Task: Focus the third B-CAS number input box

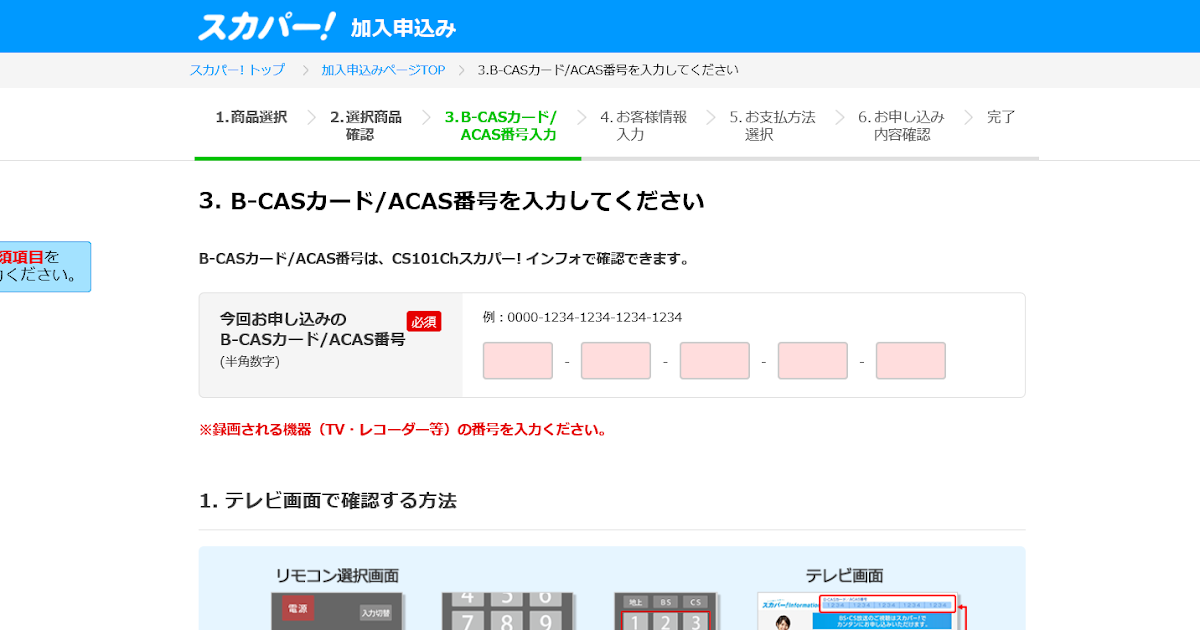Action: (714, 361)
